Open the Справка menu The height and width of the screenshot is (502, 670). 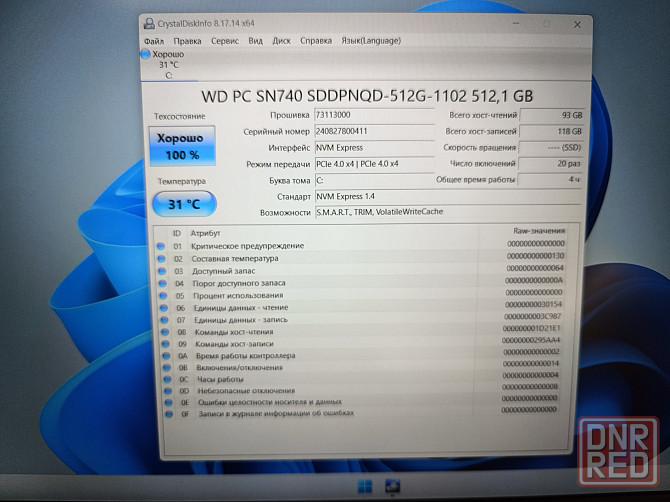(x=316, y=41)
